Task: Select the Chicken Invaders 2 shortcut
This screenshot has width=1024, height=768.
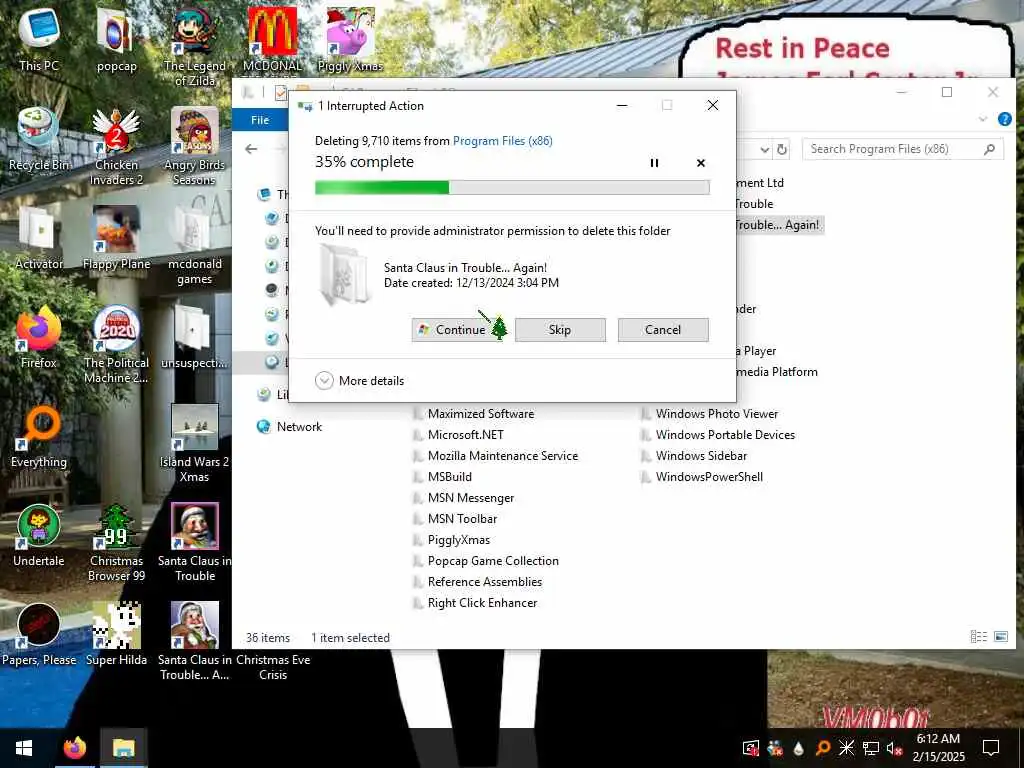Action: pos(116,146)
